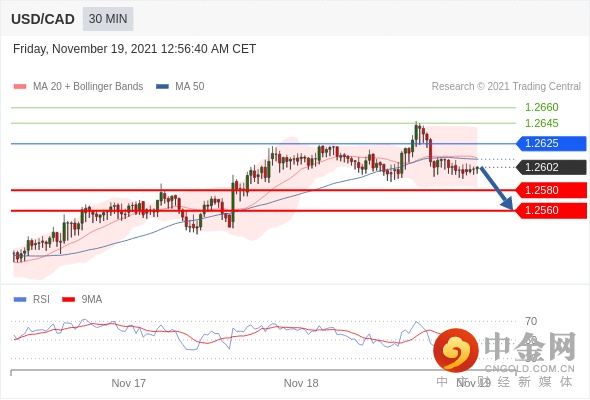This screenshot has height=400, width=590.
Task: Click the 1.2660 resistance level label
Action: (x=541, y=107)
